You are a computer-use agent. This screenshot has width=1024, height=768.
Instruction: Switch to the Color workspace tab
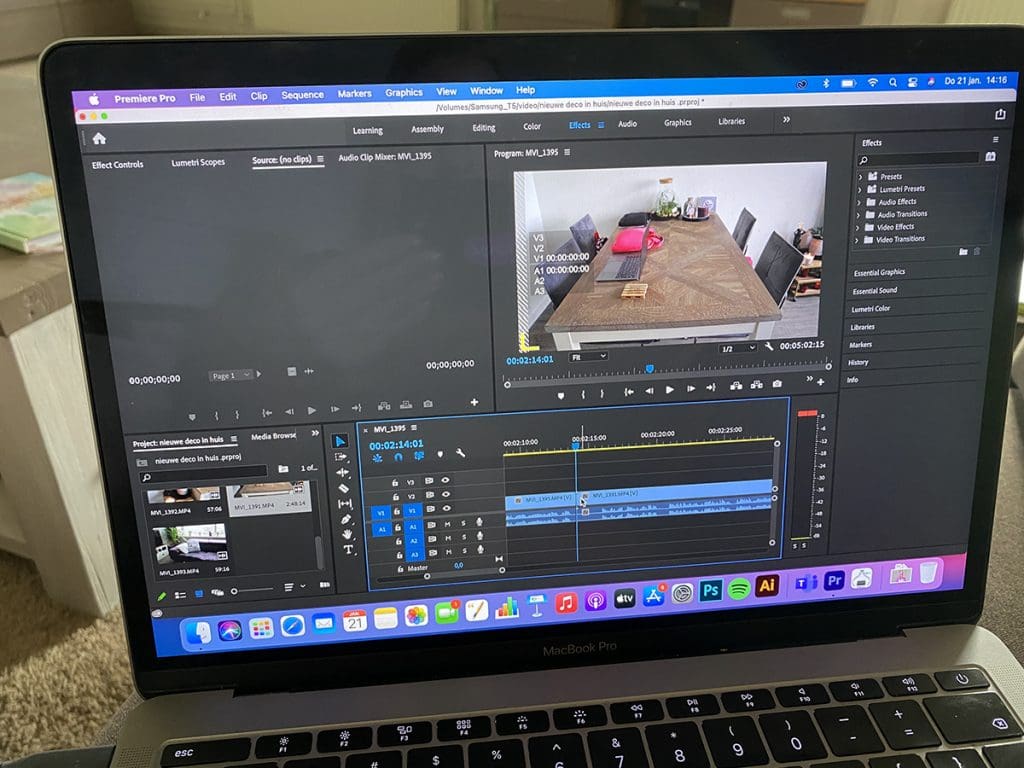click(x=532, y=127)
